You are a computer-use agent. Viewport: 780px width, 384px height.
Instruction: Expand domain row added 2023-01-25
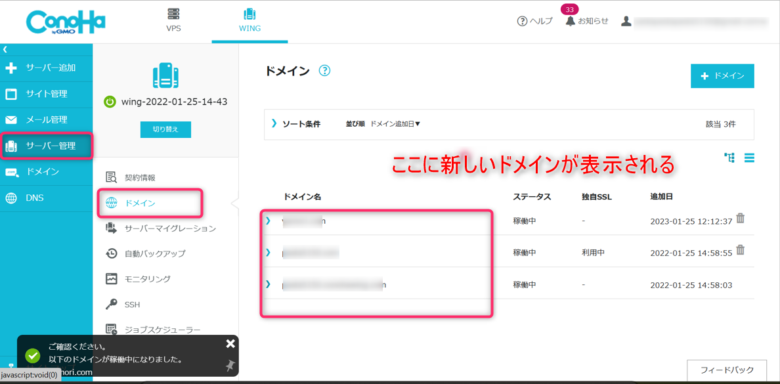pyautogui.click(x=268, y=220)
